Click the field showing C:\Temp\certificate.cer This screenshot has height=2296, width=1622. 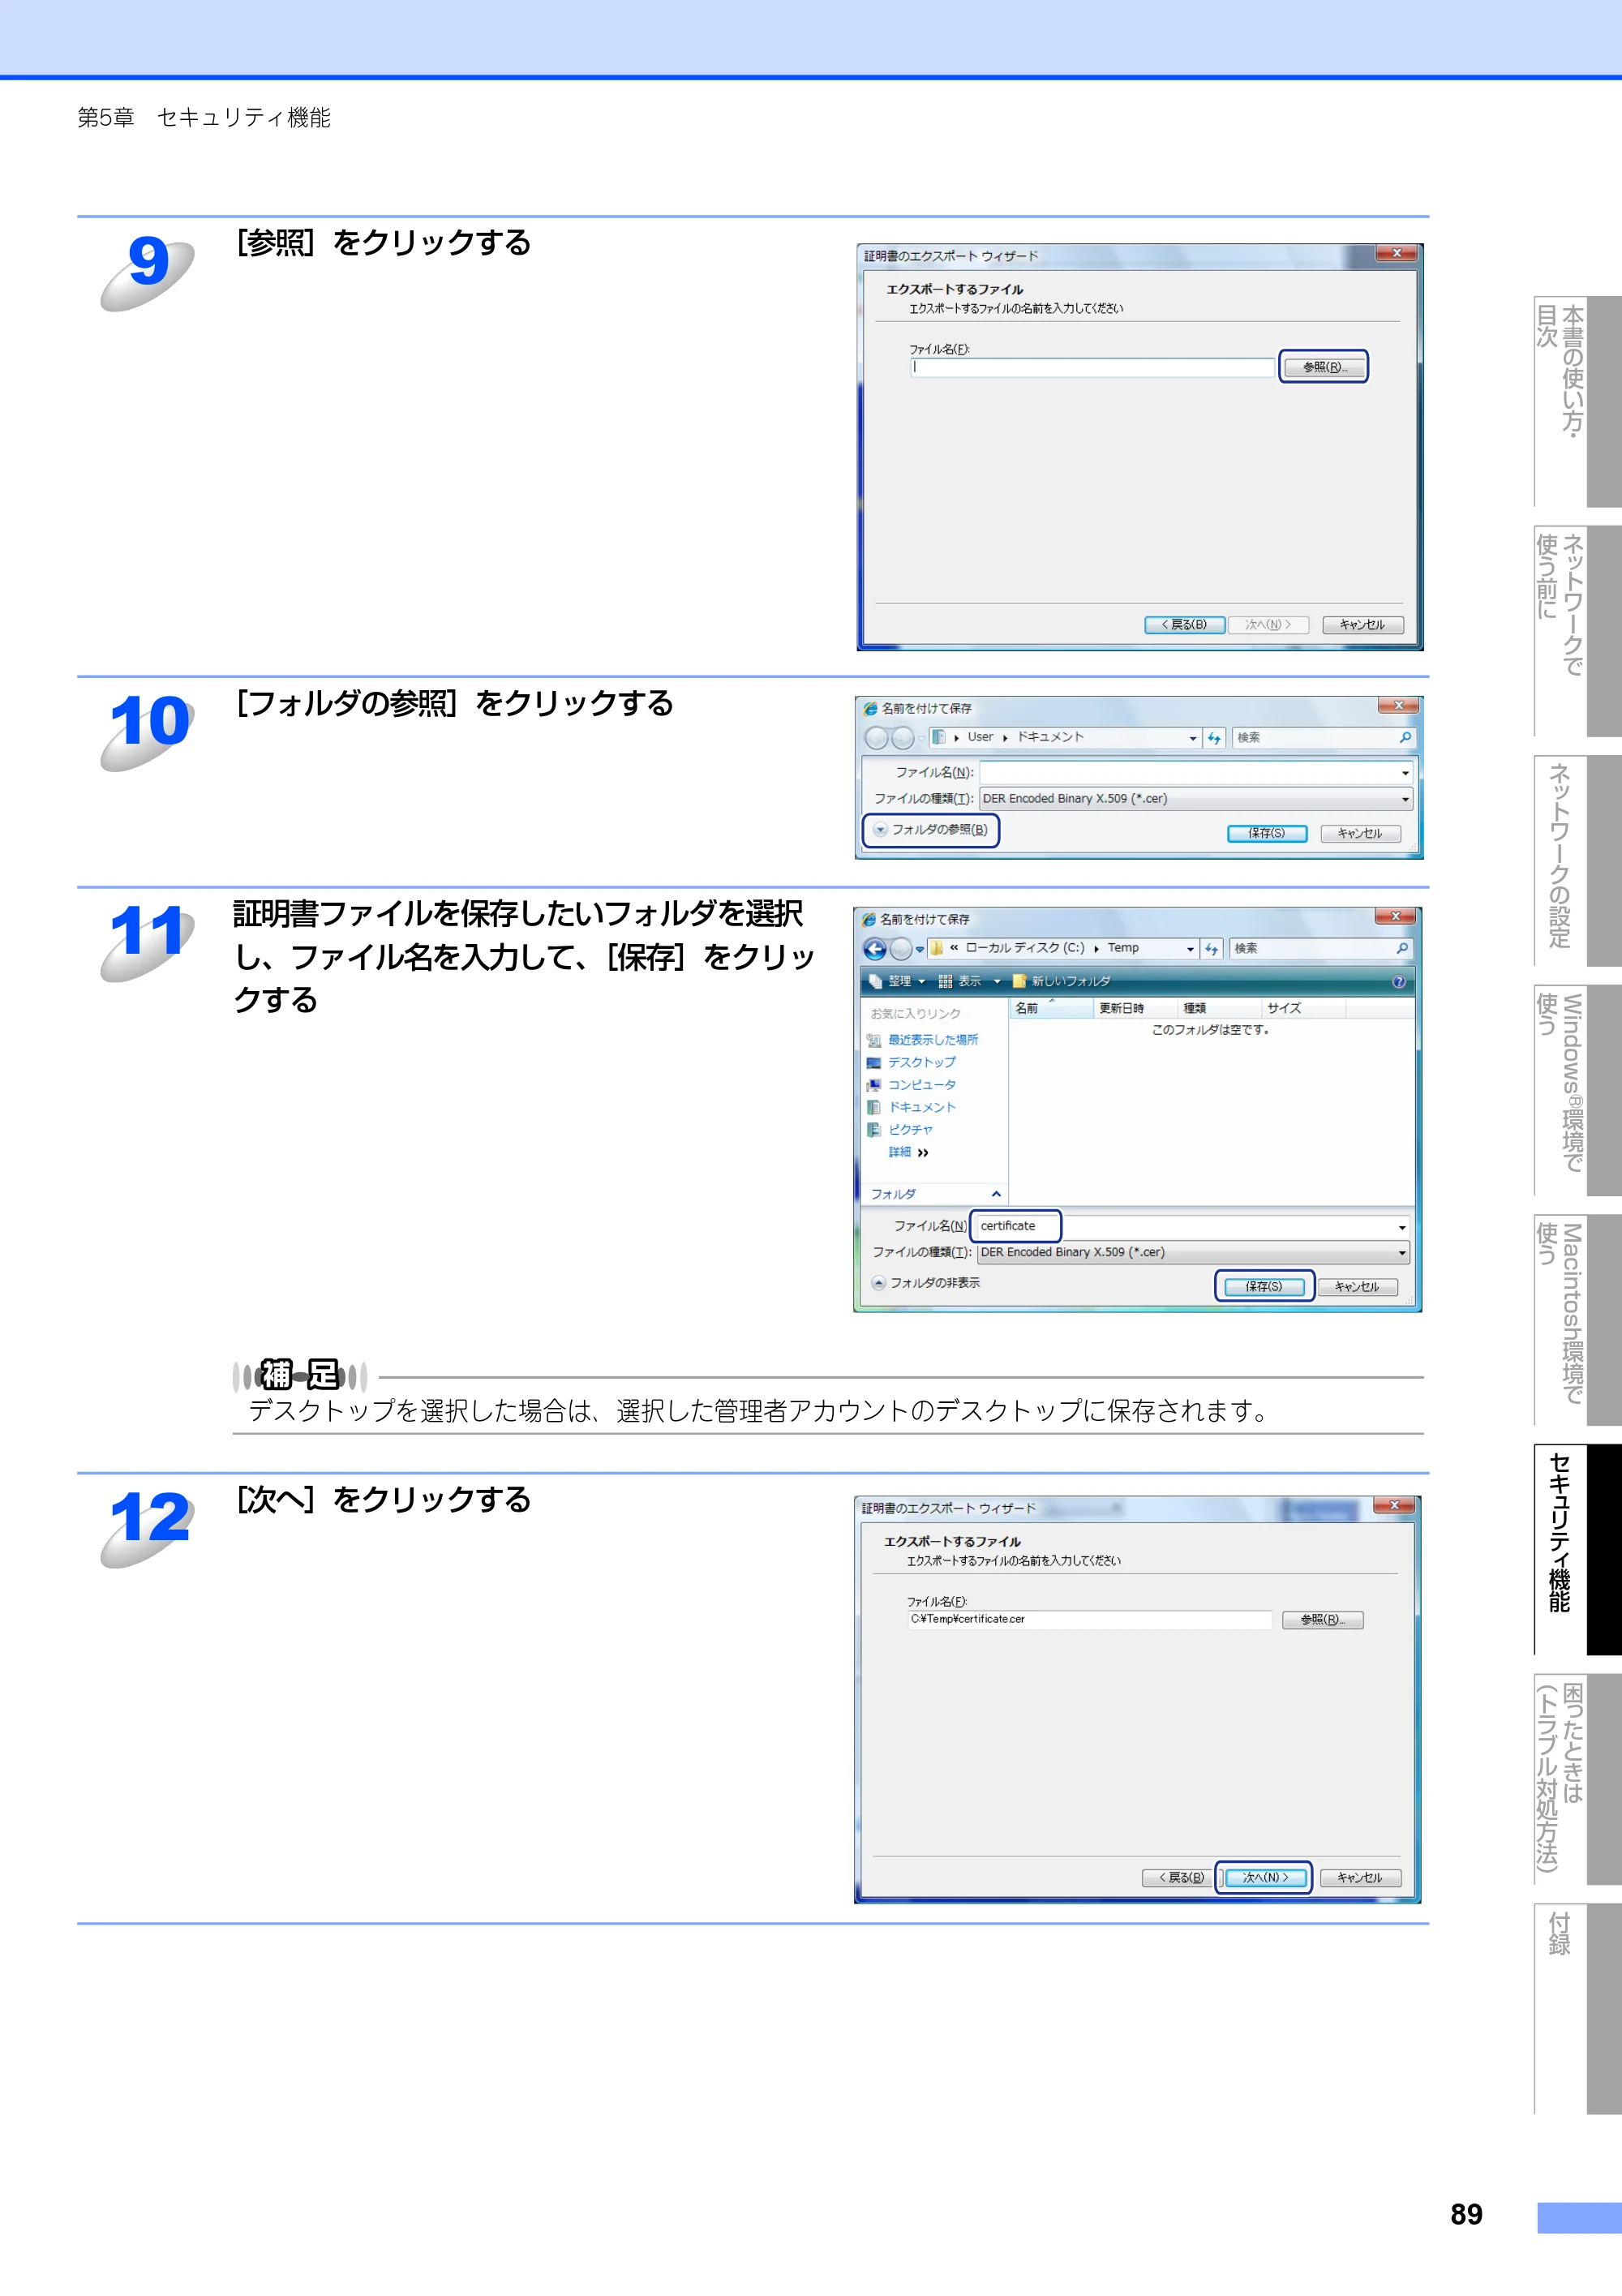1089,1619
